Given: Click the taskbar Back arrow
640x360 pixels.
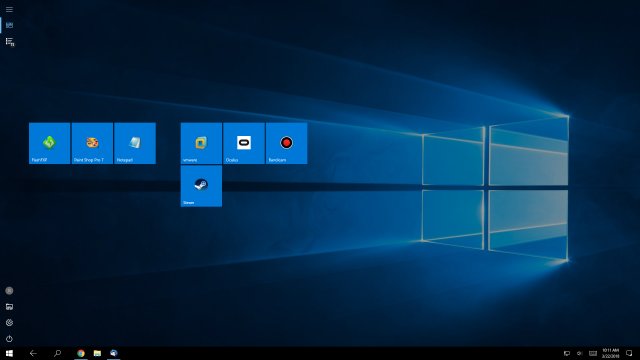Looking at the screenshot, I should pos(33,353).
